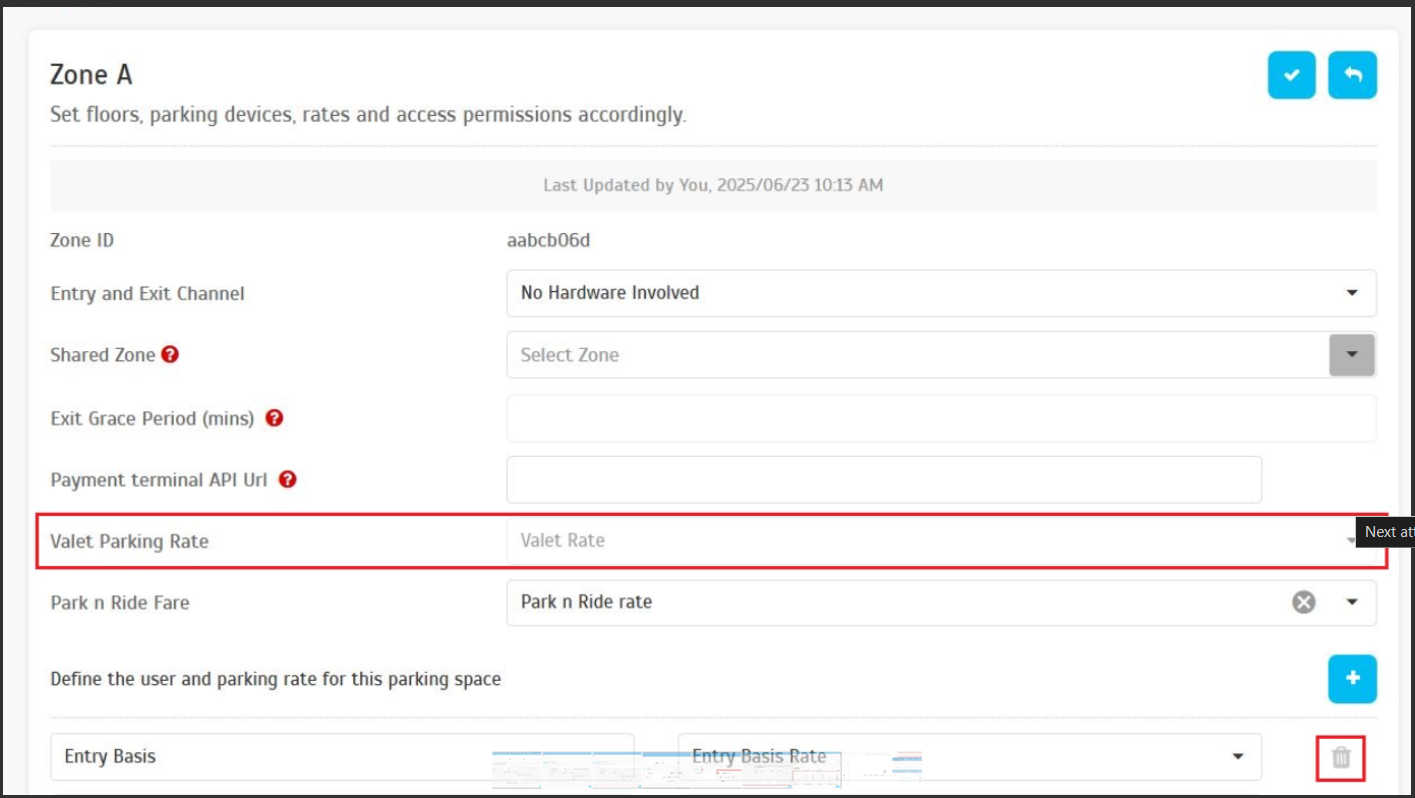Image resolution: width=1415 pixels, height=798 pixels.
Task: Click the Payment terminal API Url help icon
Action: [287, 479]
